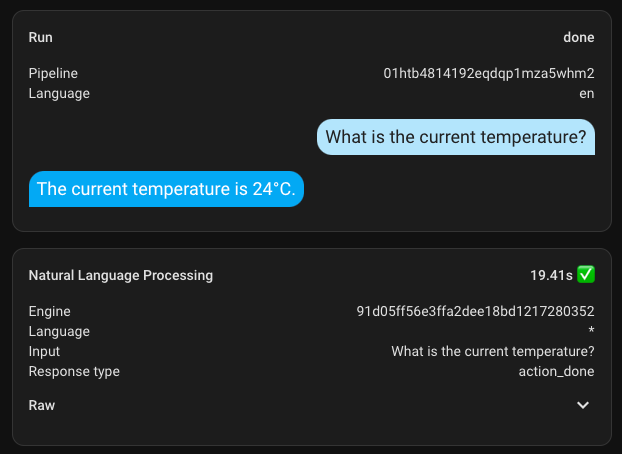Screen dimensions: 622x454
Task: Click the Response type label
Action: pyautogui.click(x=74, y=371)
